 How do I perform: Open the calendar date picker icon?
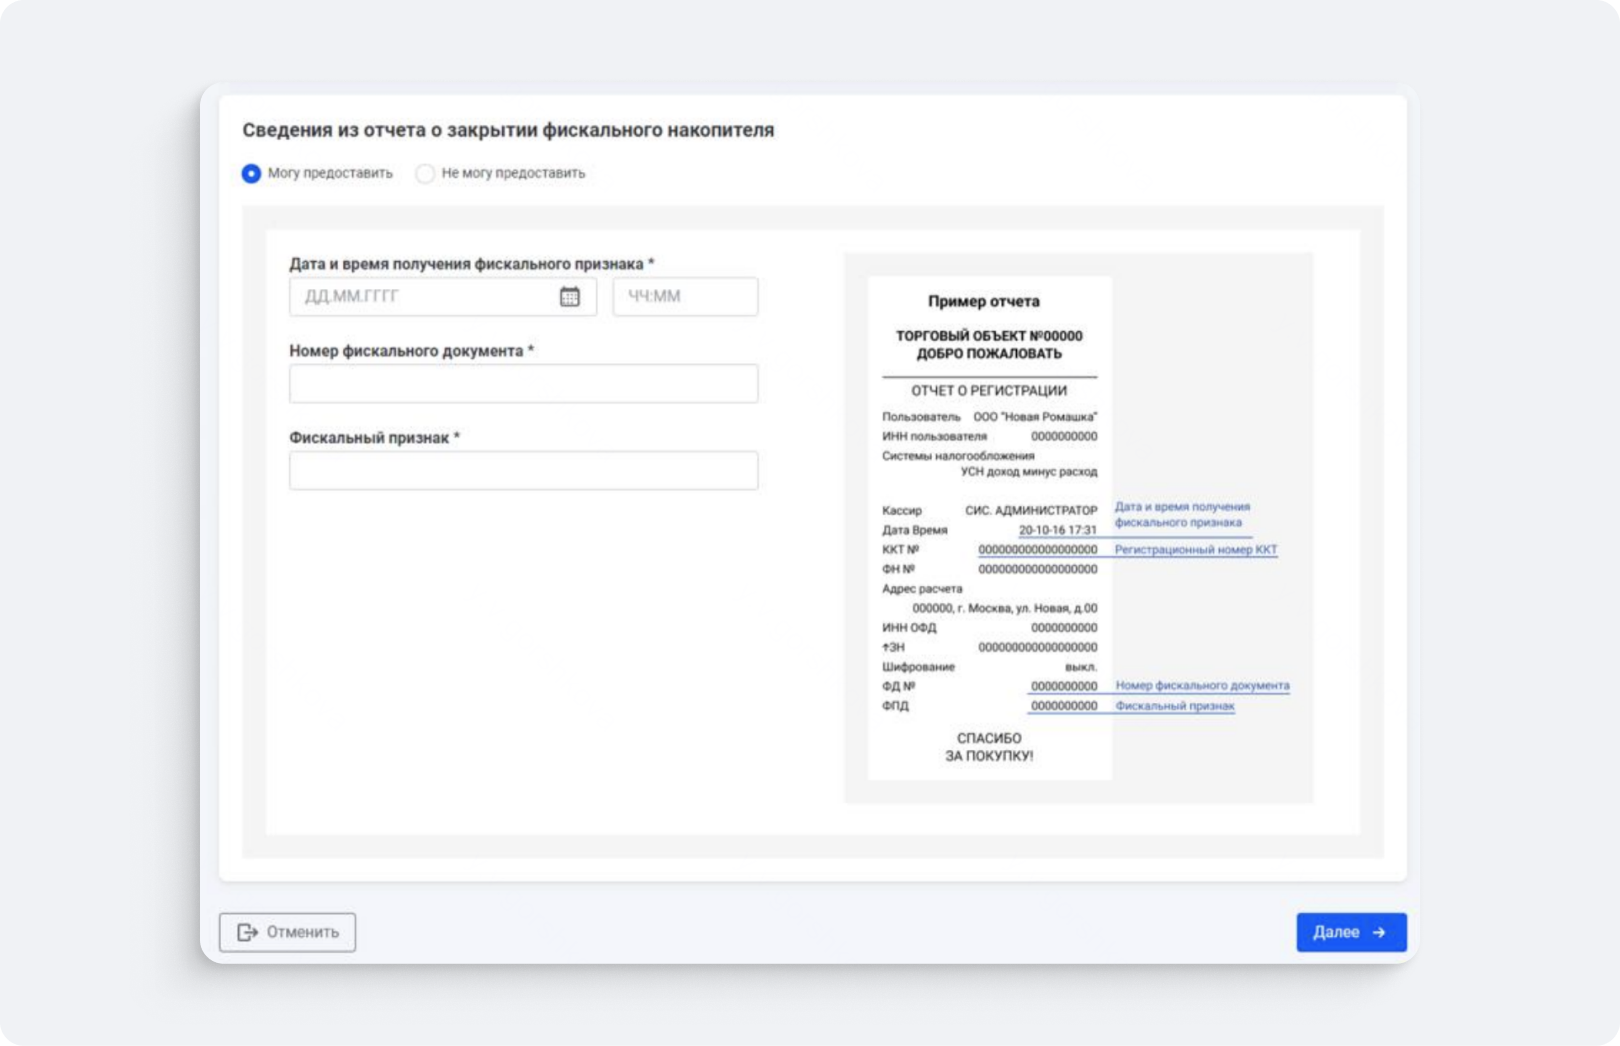point(569,297)
